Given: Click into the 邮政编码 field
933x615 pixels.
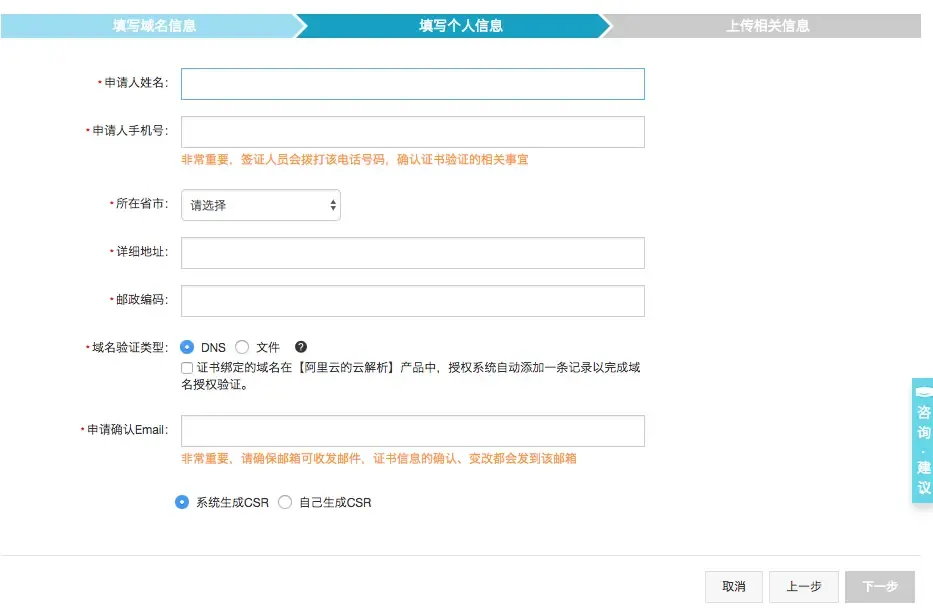Looking at the screenshot, I should [412, 301].
